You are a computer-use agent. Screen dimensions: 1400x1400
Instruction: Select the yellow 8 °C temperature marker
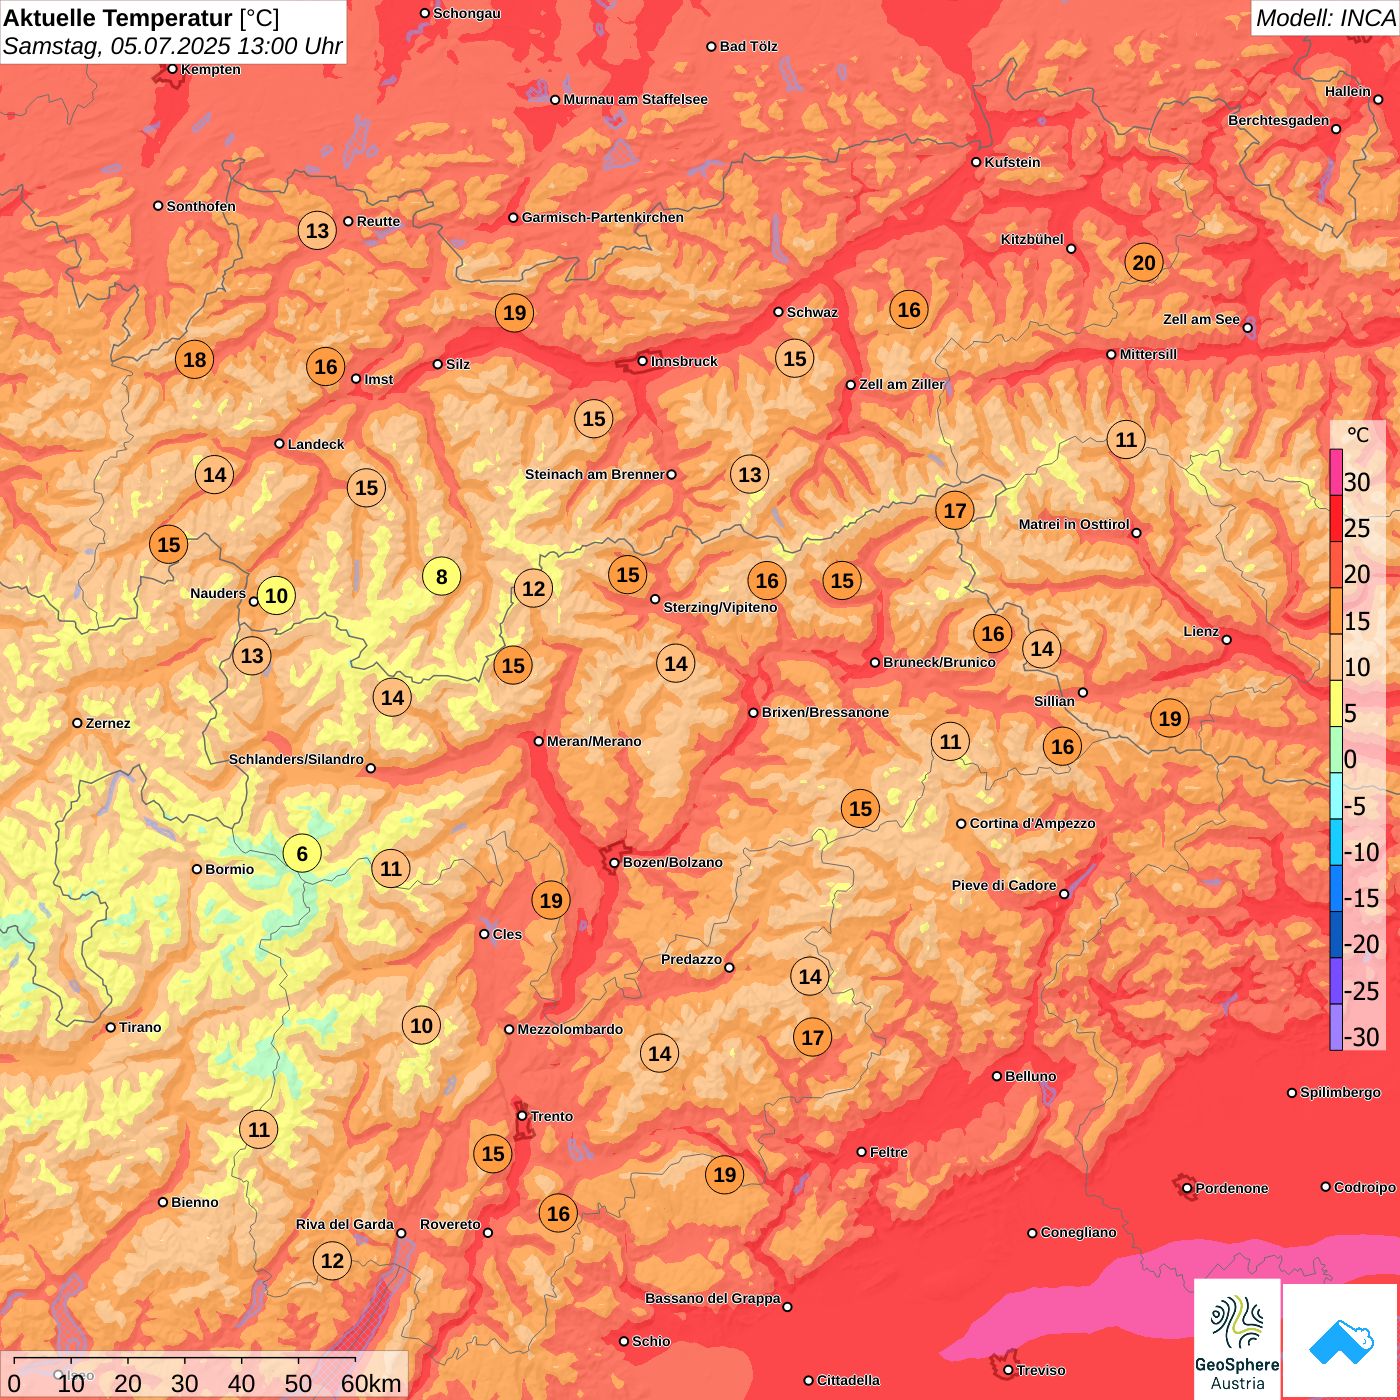pyautogui.click(x=441, y=576)
